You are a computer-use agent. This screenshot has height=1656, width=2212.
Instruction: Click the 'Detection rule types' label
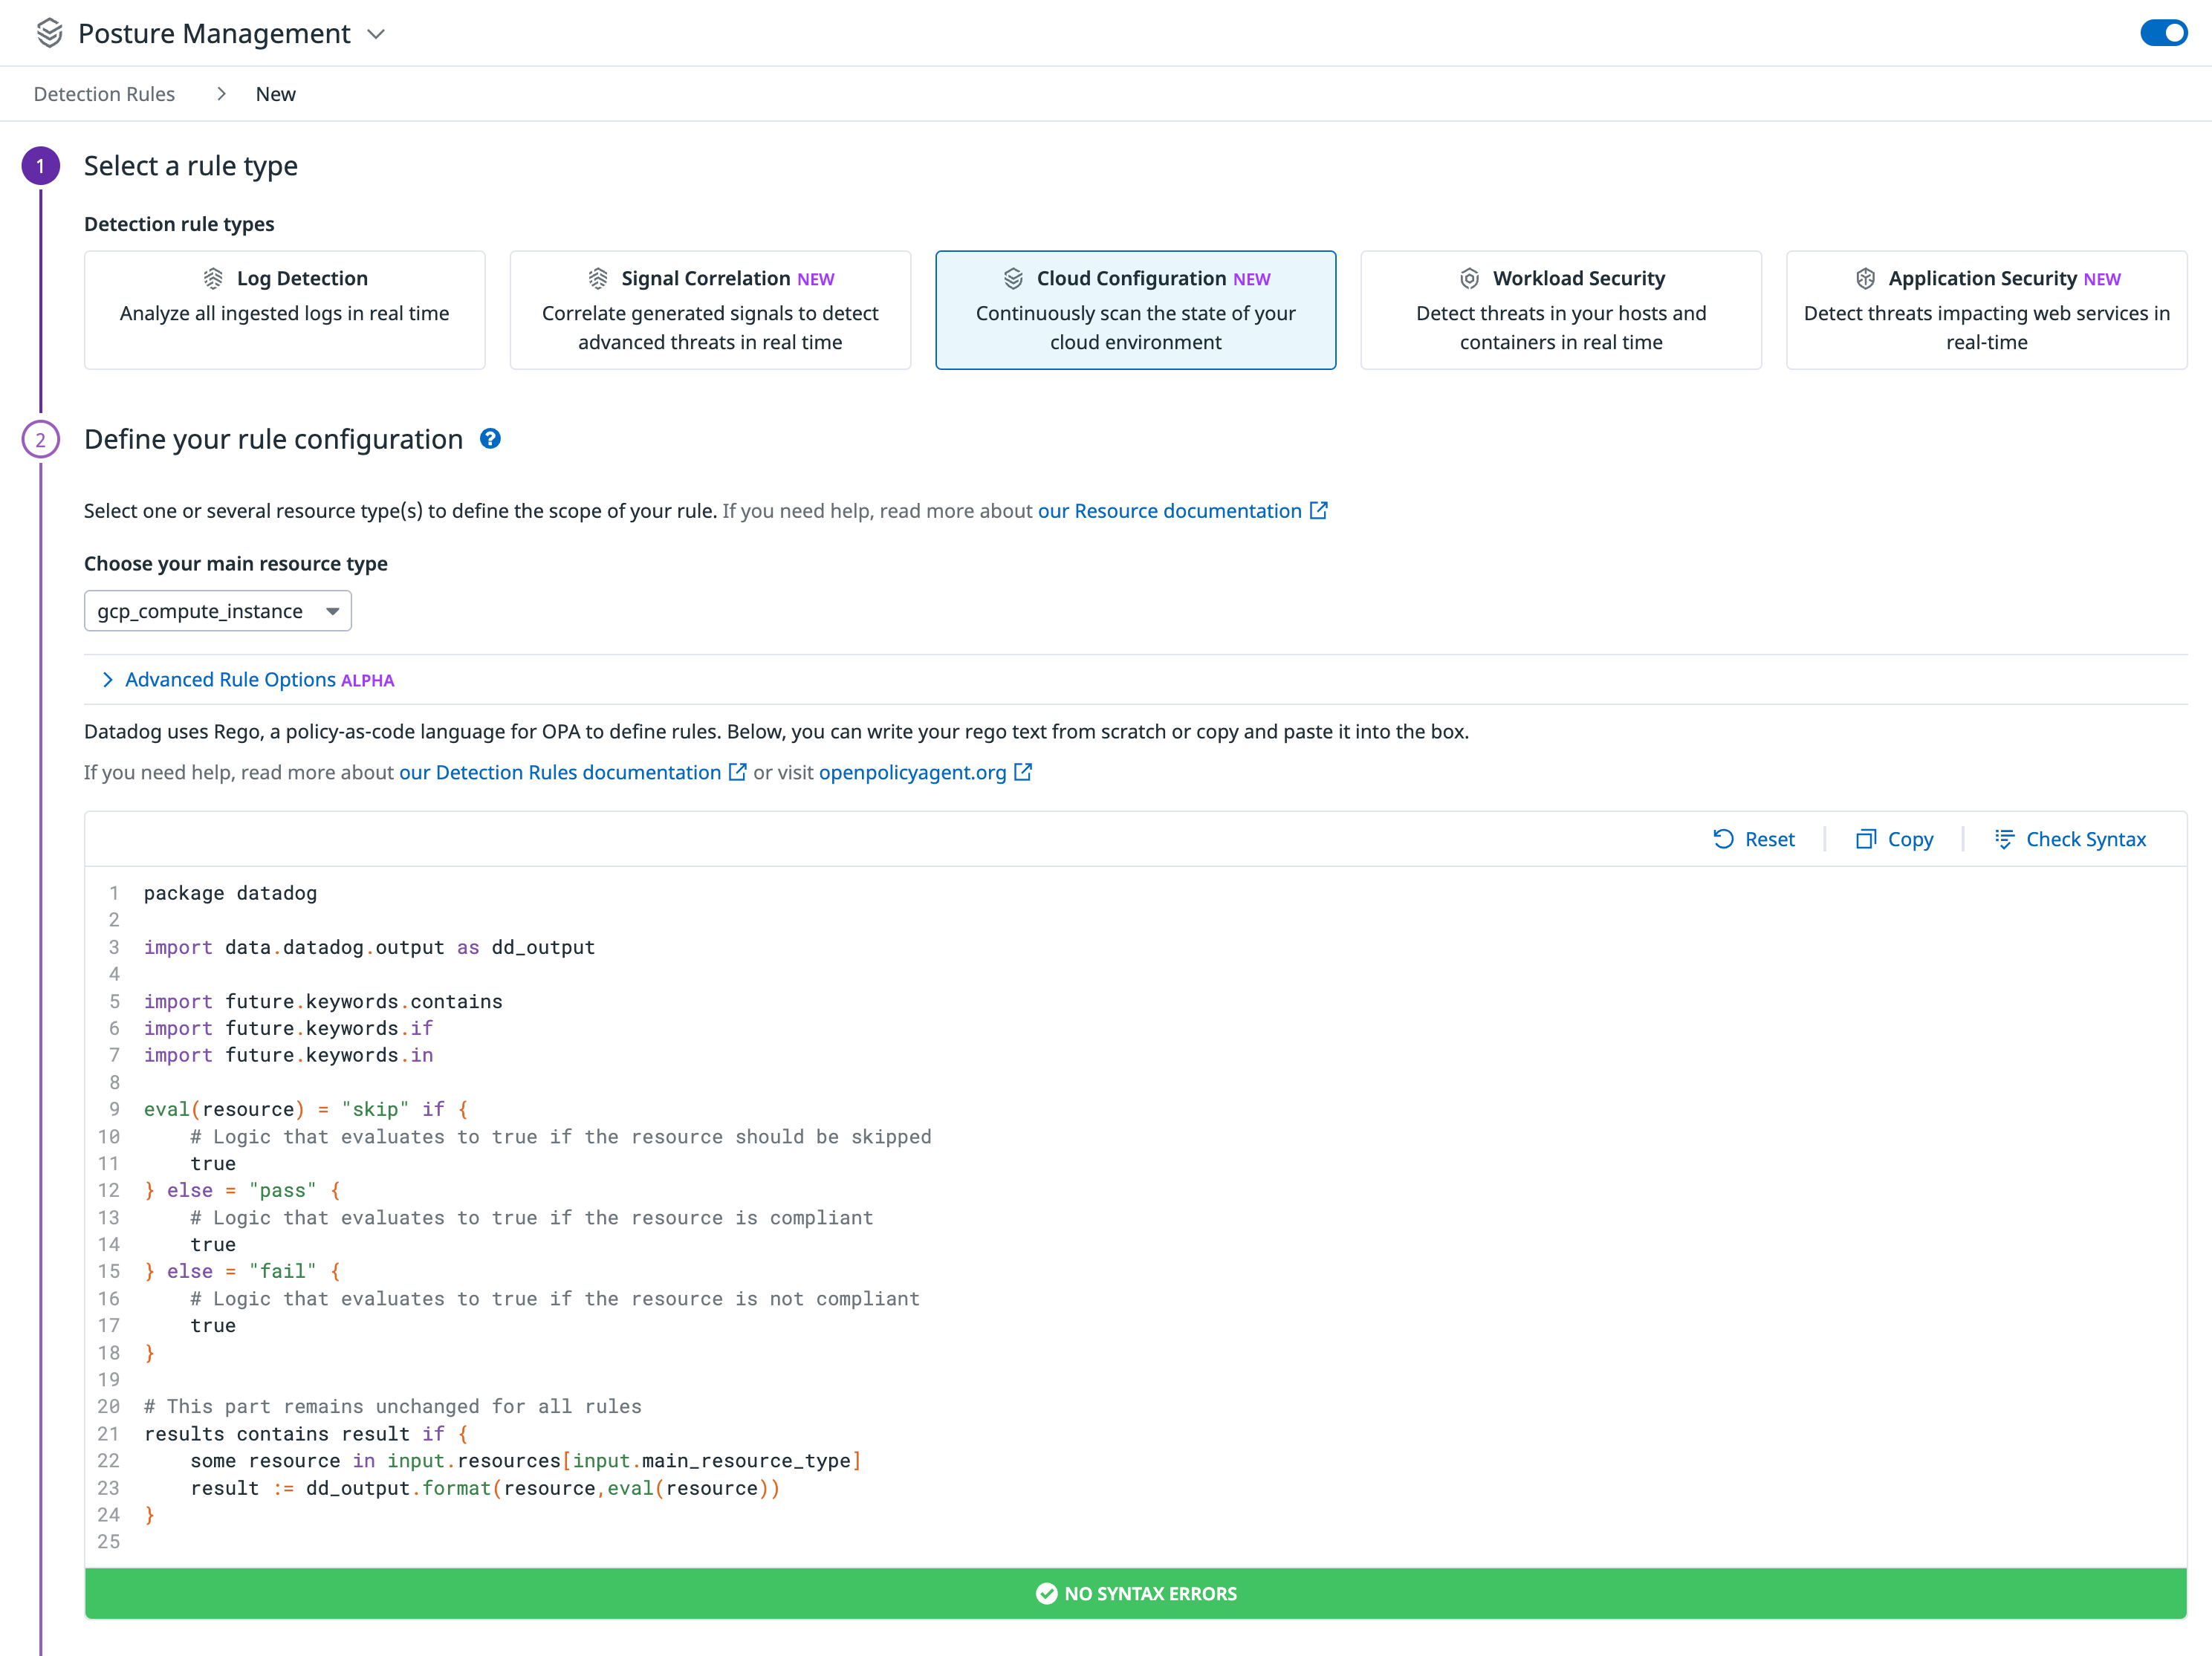pos(179,224)
